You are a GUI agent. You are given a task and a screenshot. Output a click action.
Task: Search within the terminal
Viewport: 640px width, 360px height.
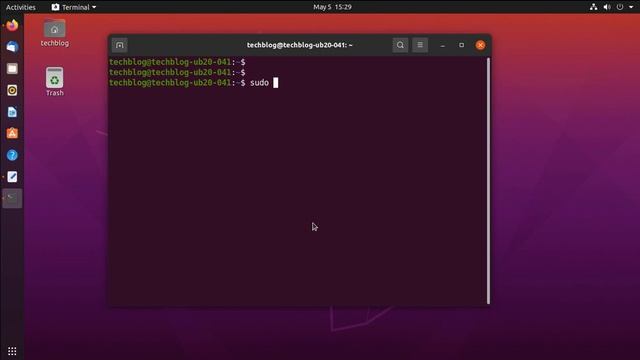click(400, 45)
